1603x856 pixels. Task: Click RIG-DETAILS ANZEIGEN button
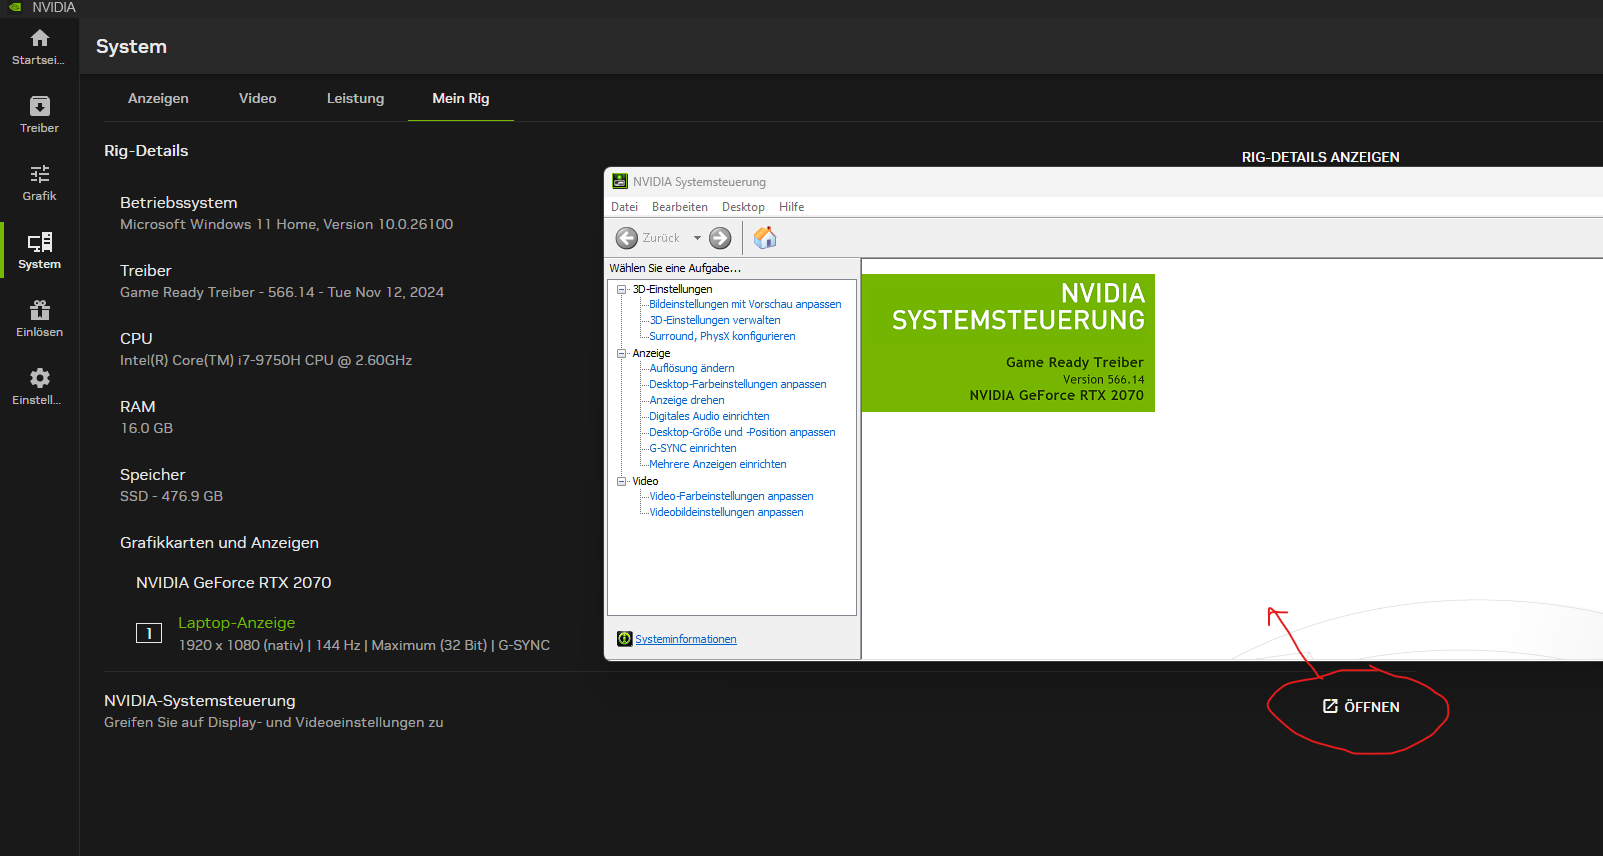click(x=1321, y=157)
